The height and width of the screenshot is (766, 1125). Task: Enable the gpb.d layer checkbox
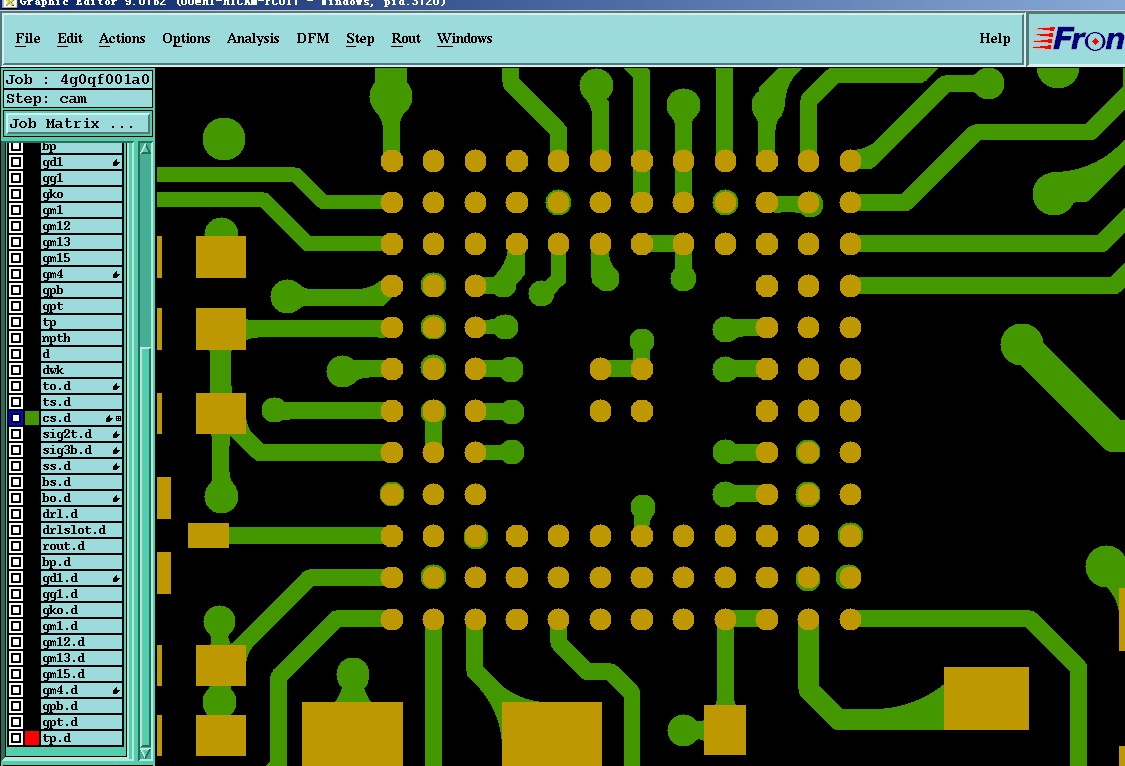(x=16, y=706)
